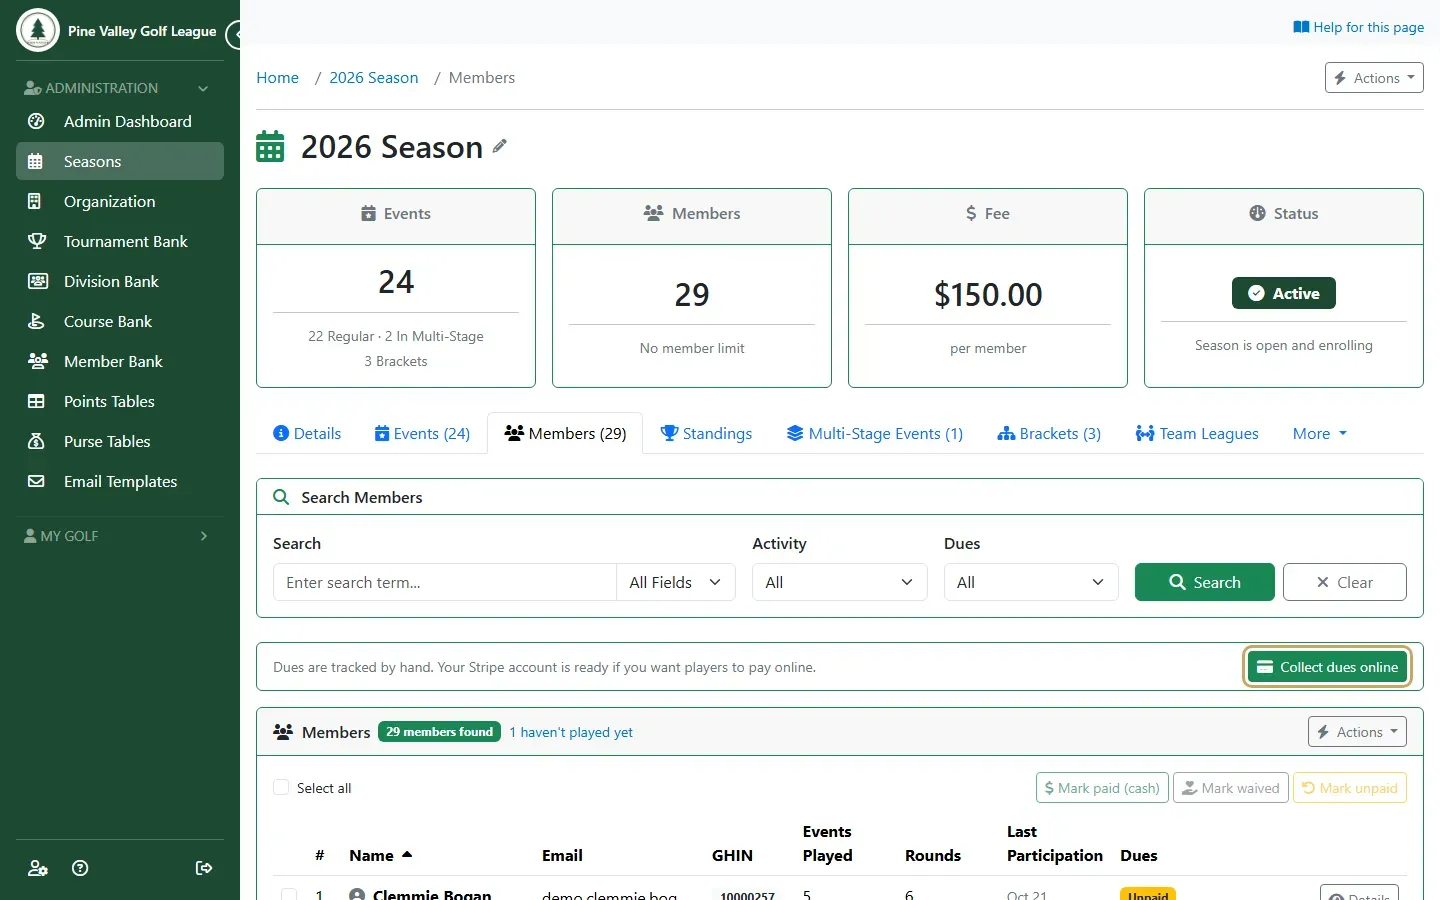This screenshot has width=1440, height=900.
Task: Click the Pine Valley Golf League logo
Action: [38, 30]
